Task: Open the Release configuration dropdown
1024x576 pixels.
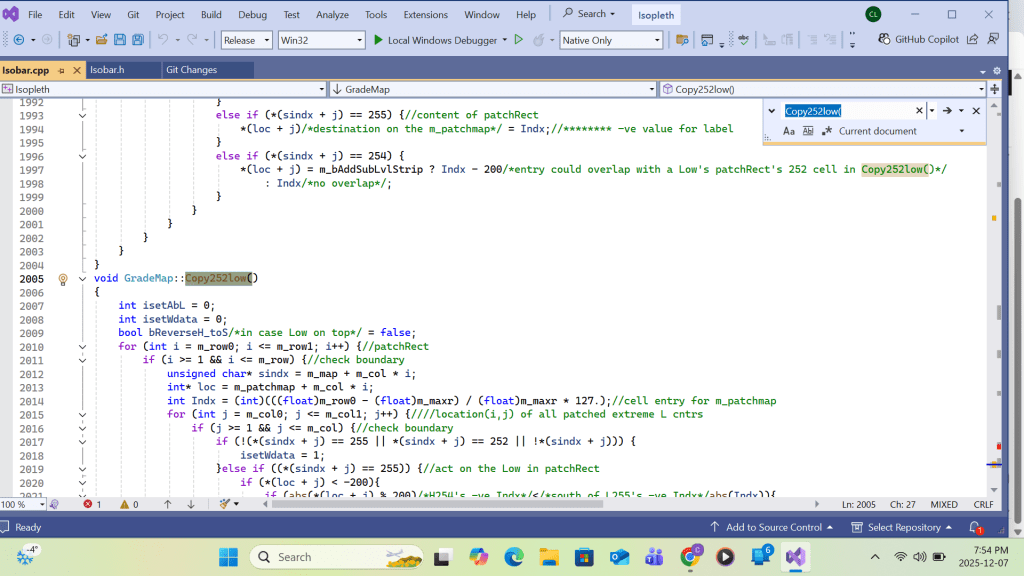Action: pyautogui.click(x=246, y=40)
